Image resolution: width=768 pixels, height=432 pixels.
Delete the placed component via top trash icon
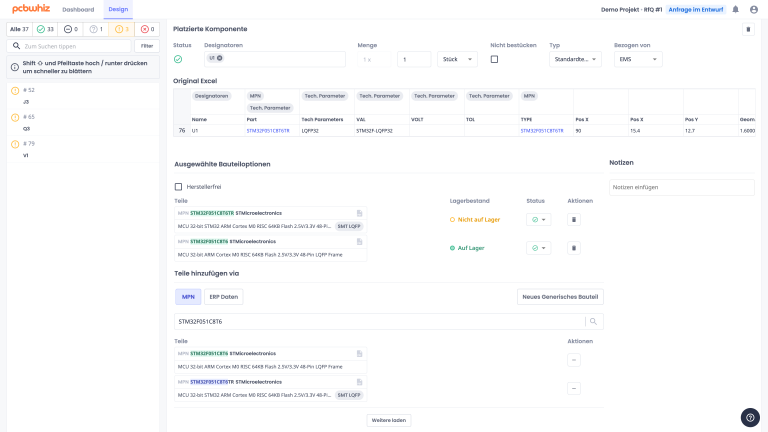coord(748,29)
